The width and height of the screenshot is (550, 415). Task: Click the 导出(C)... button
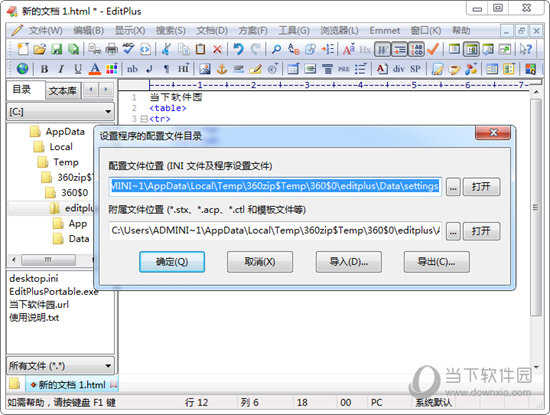click(436, 262)
